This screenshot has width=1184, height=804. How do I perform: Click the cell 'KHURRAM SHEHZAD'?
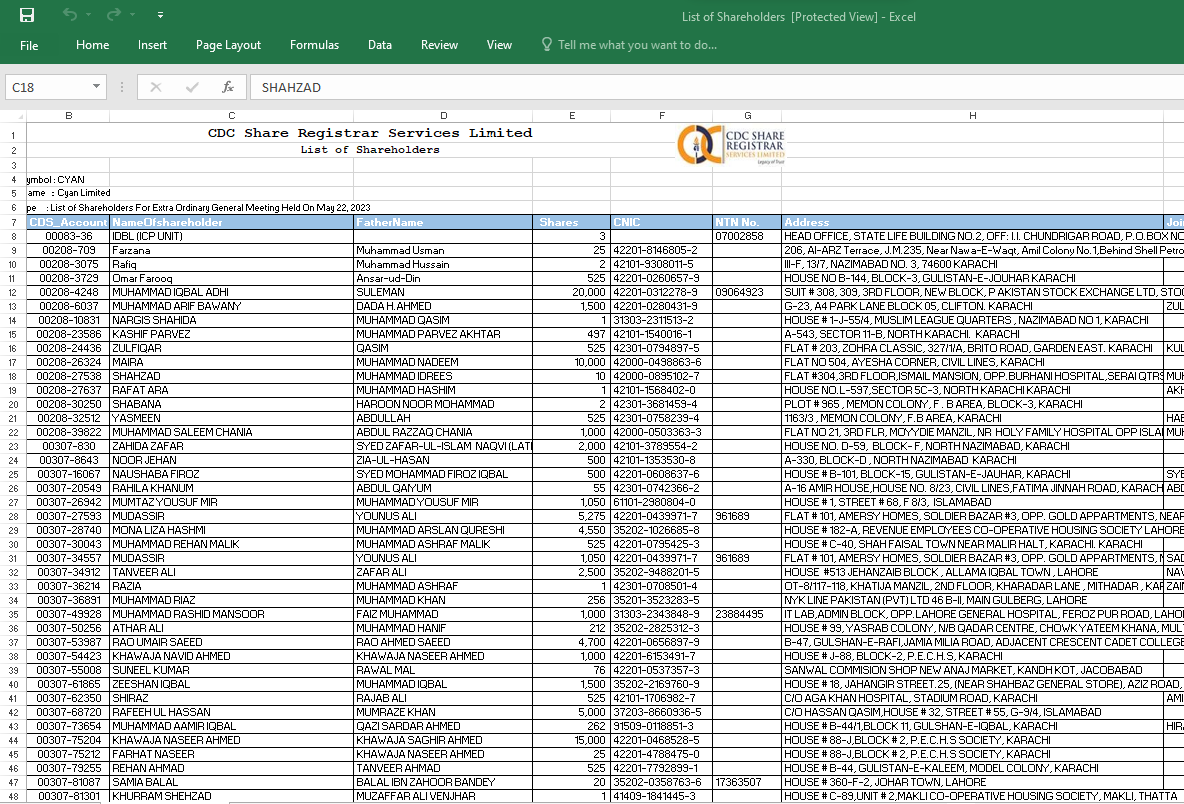pyautogui.click(x=232, y=796)
